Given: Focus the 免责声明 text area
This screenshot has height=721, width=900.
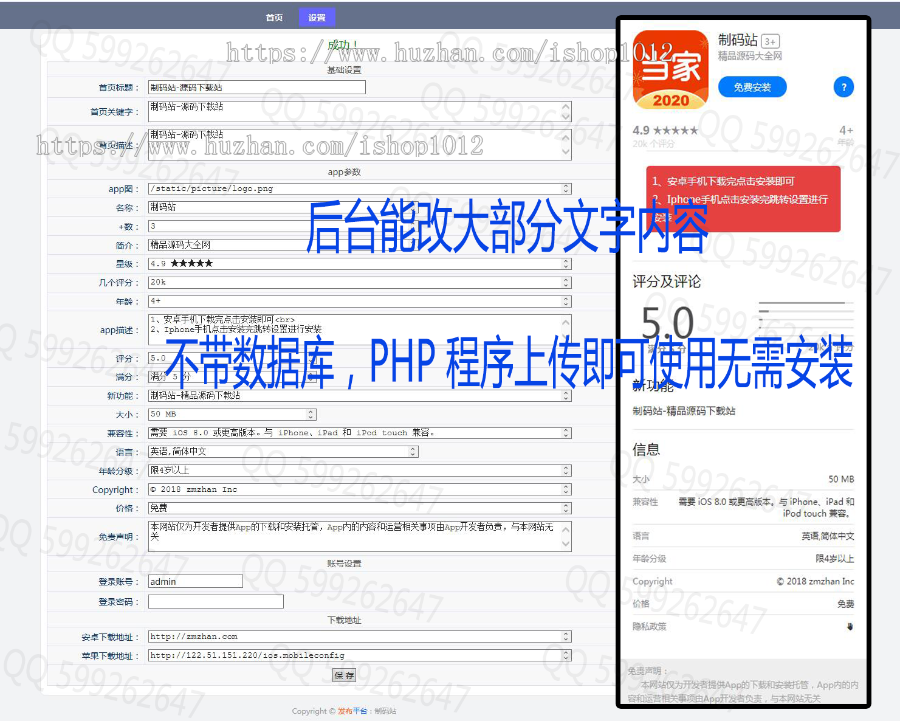Looking at the screenshot, I should click(360, 536).
